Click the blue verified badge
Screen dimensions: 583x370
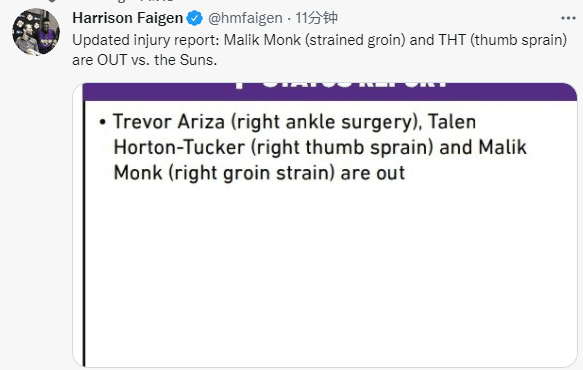point(194,18)
